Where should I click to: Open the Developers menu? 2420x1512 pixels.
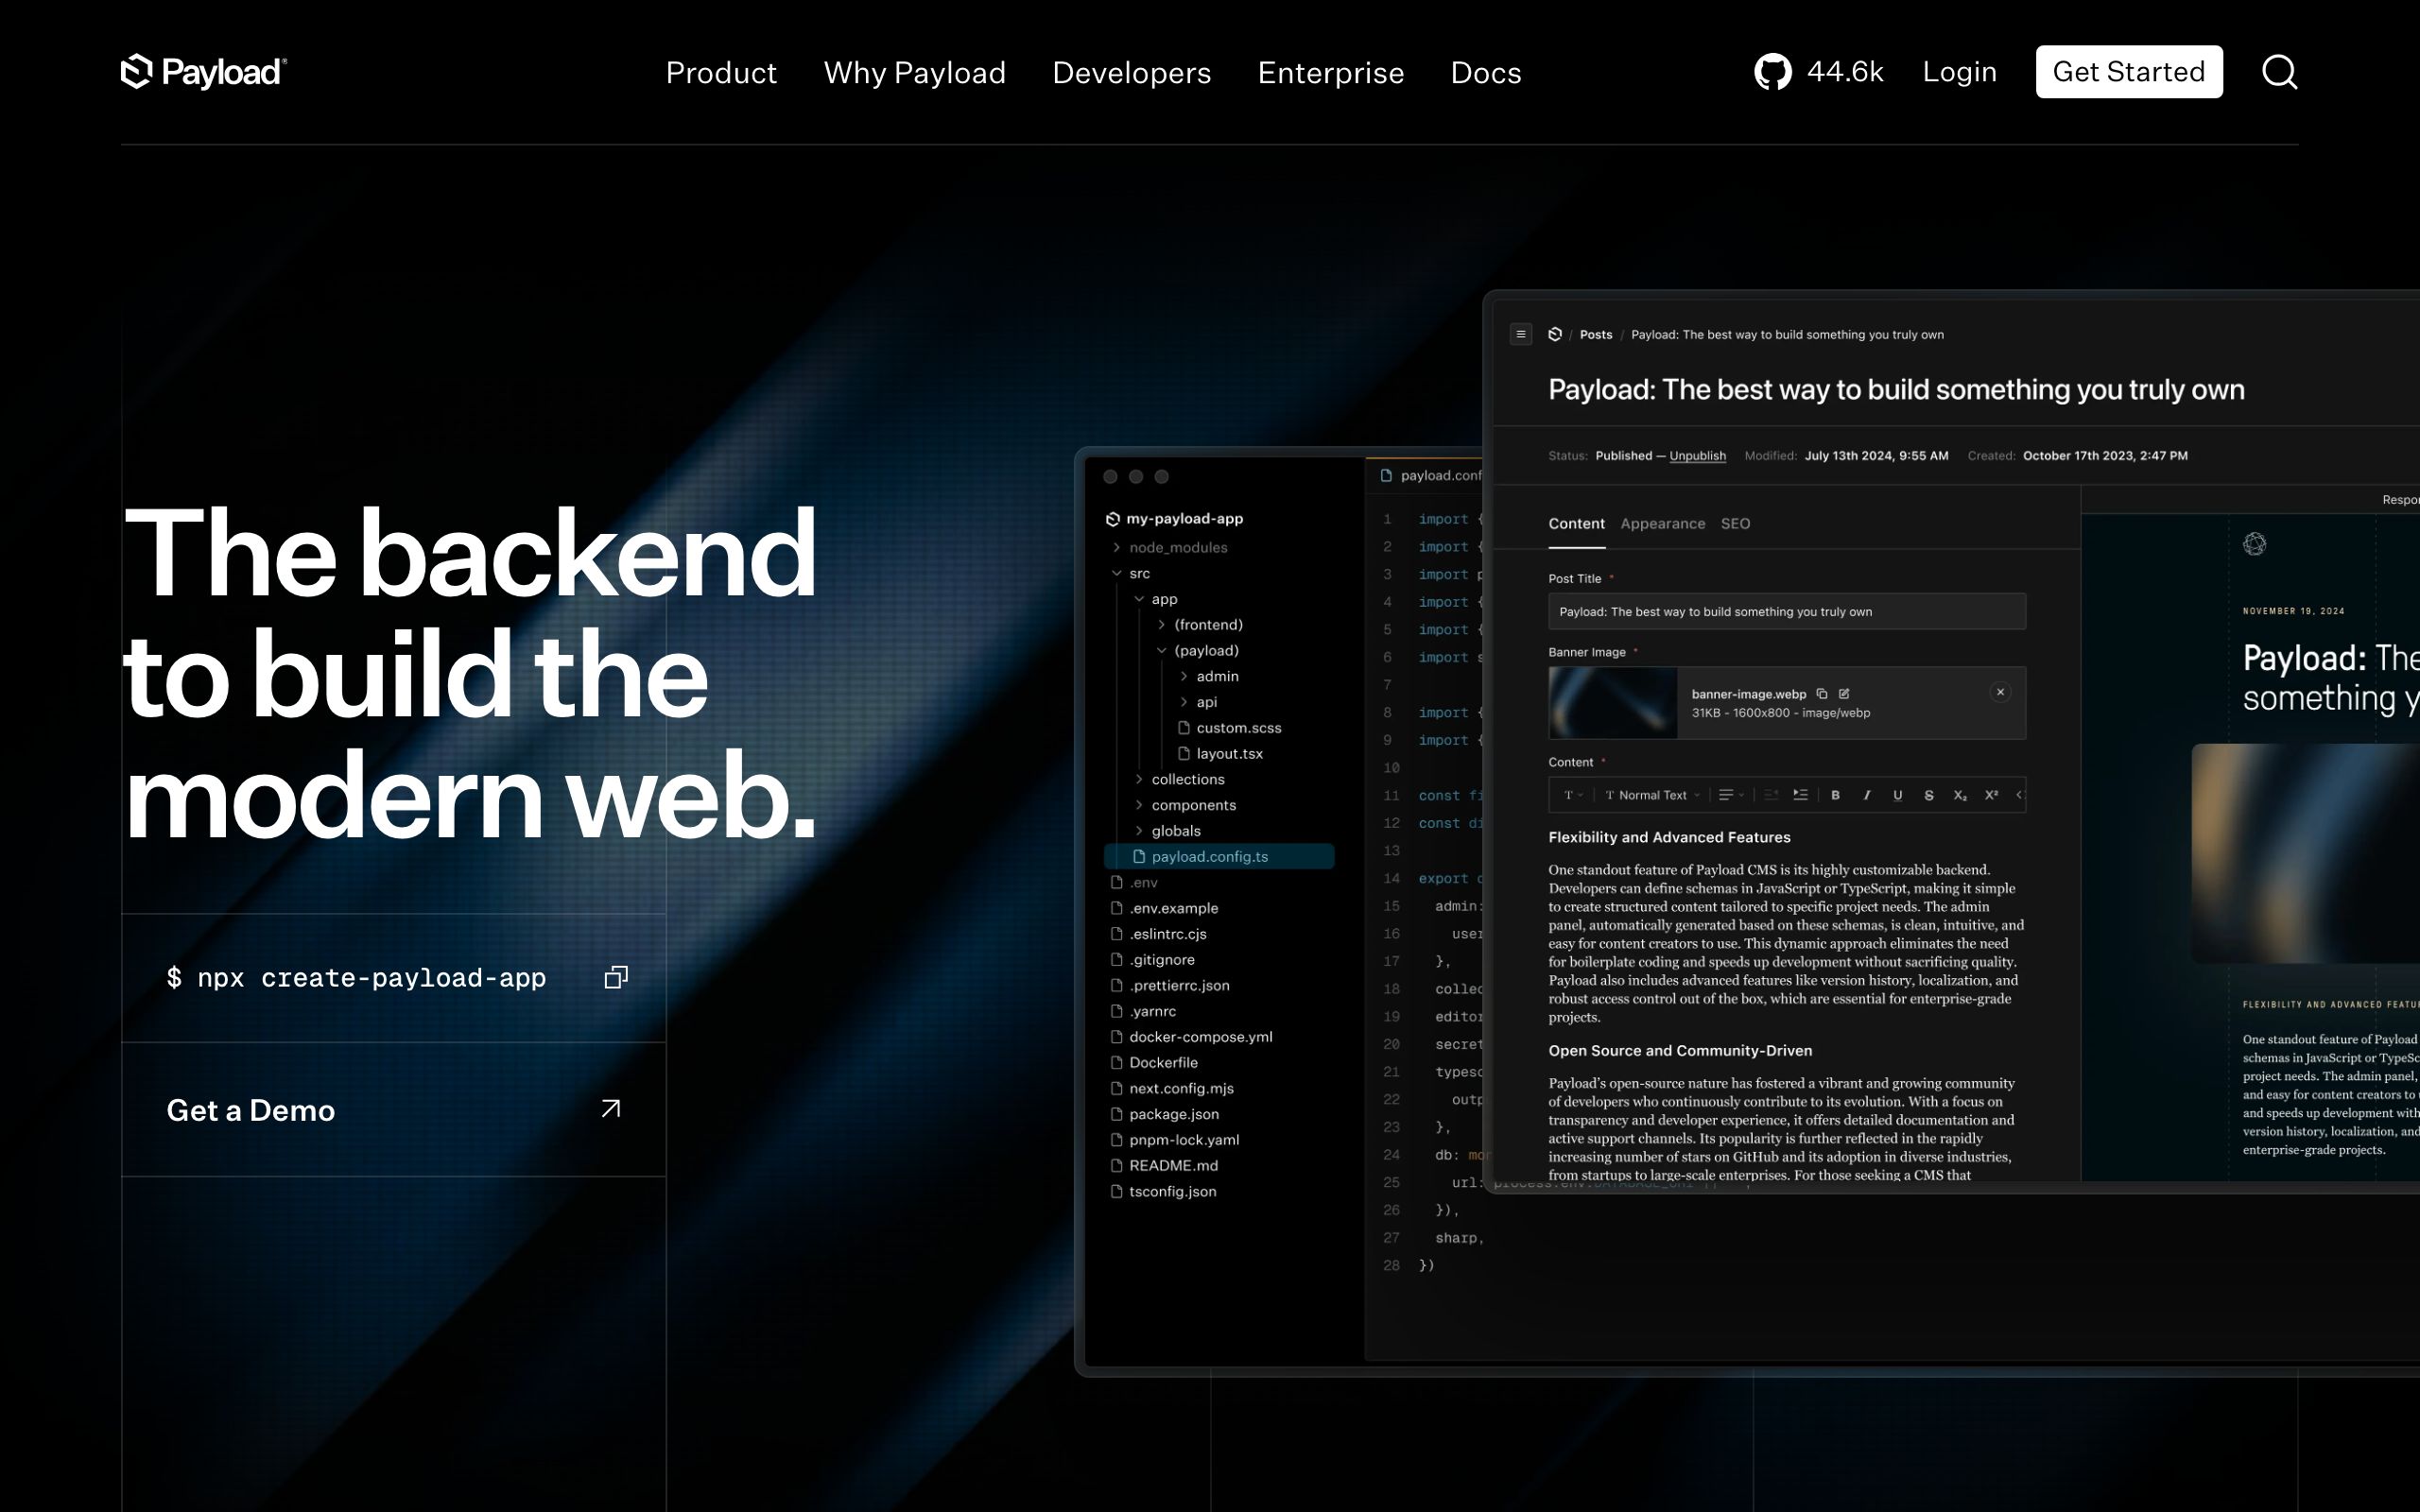(x=1131, y=72)
